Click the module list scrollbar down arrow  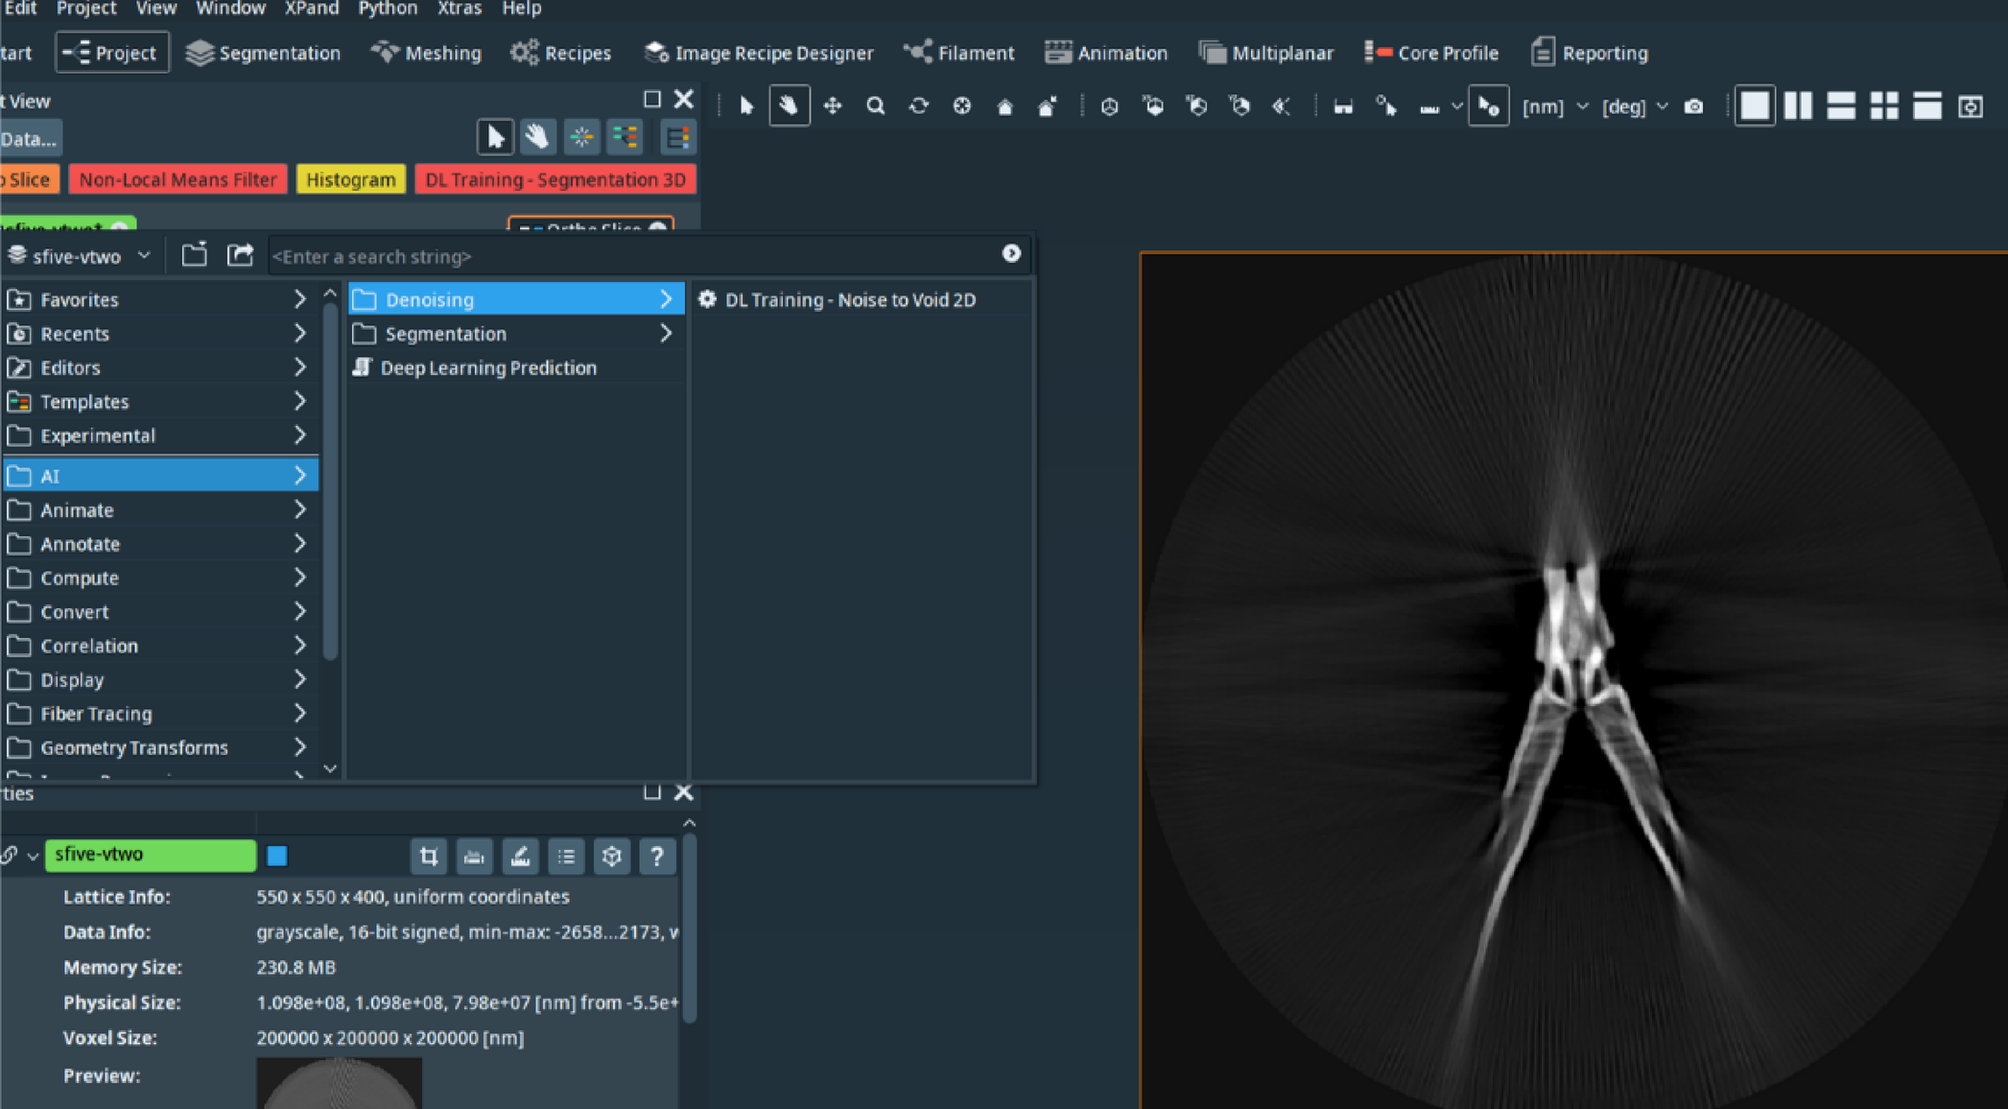(330, 768)
